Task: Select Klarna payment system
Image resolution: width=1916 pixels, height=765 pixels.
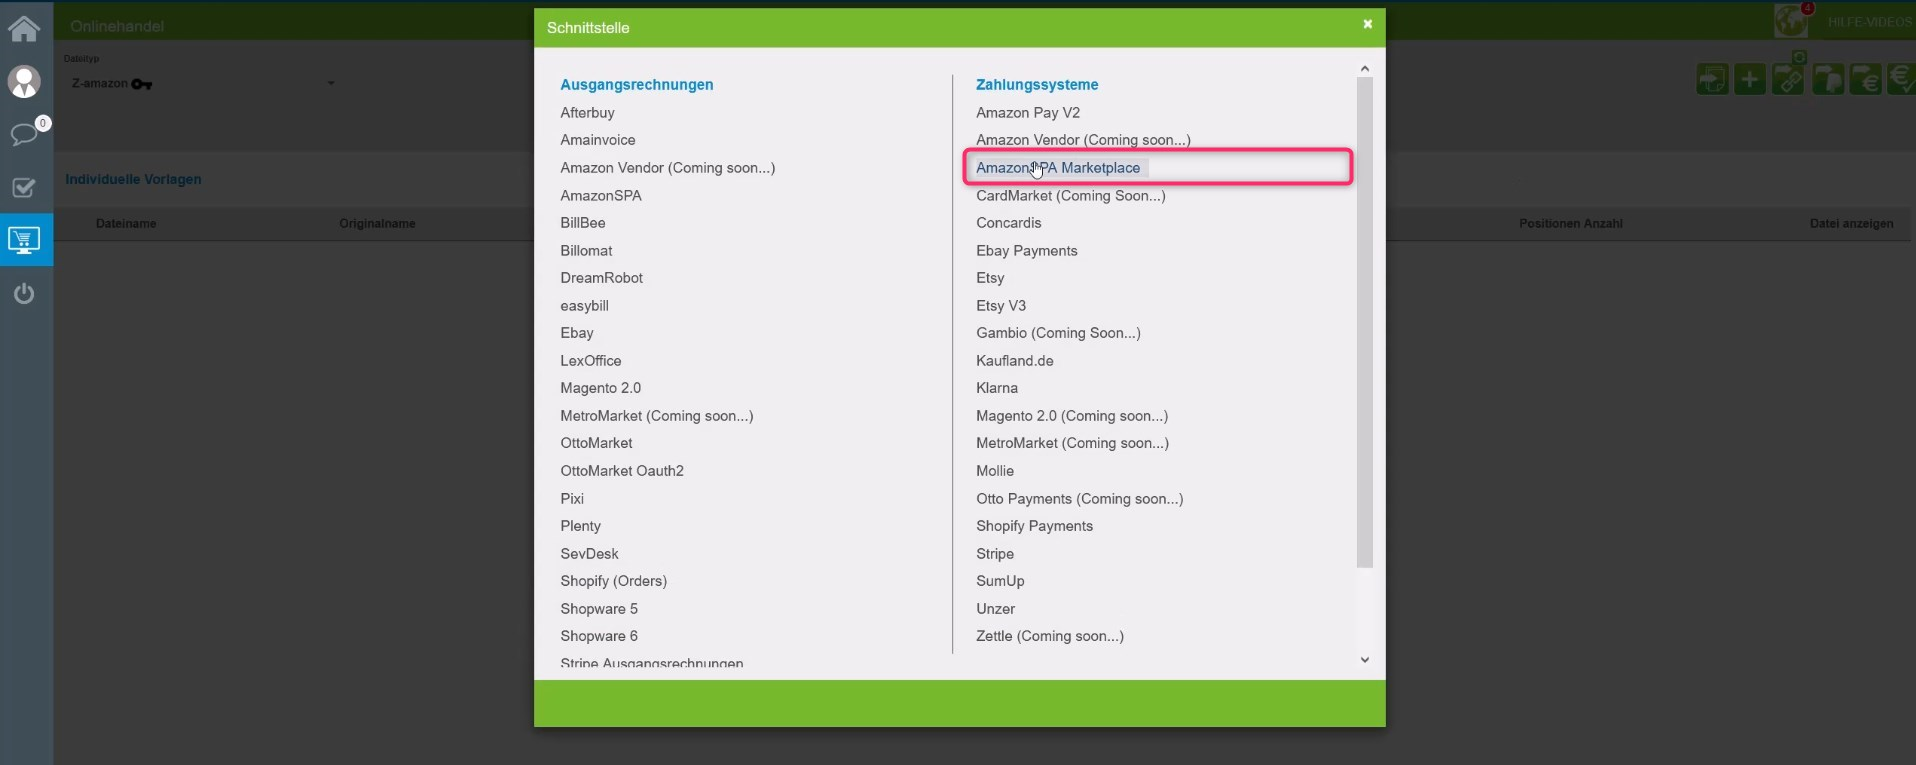Action: coord(997,388)
